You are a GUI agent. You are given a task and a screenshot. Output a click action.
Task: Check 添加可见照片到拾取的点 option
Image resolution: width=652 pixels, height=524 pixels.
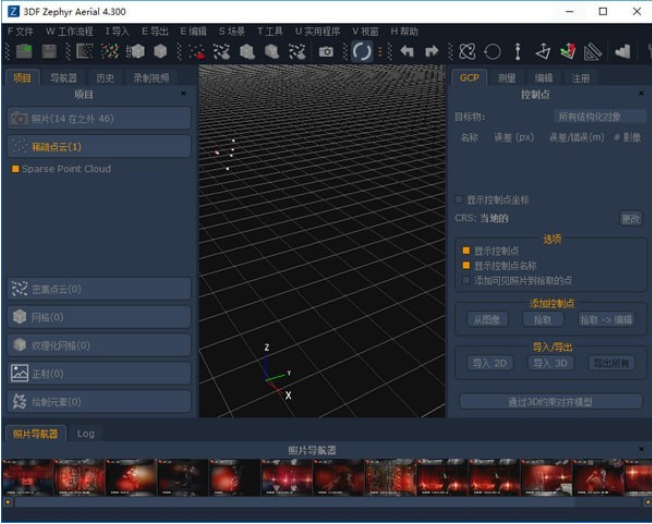point(466,281)
